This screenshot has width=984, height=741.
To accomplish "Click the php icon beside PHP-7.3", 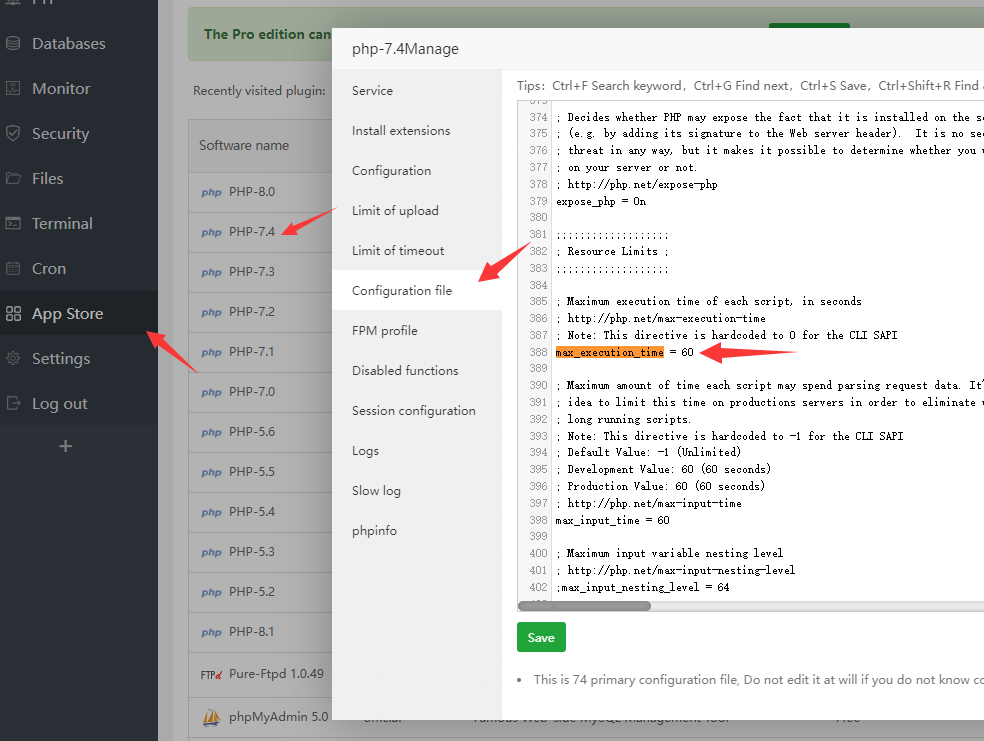I will (211, 272).
